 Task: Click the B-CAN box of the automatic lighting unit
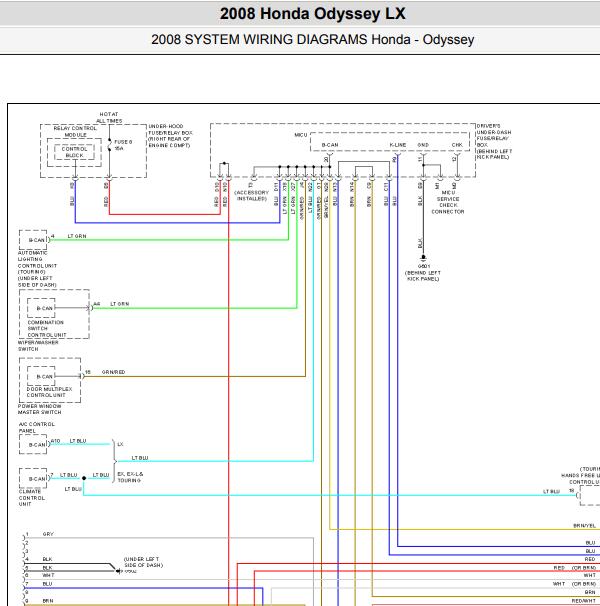33,240
